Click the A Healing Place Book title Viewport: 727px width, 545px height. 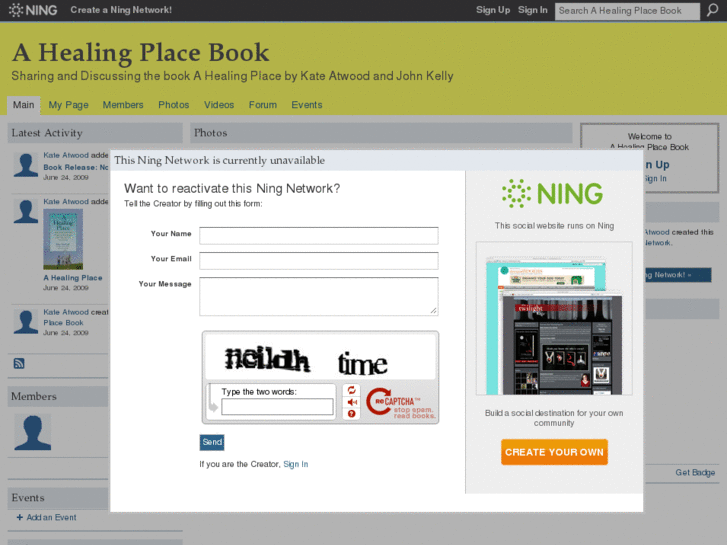(x=140, y=52)
